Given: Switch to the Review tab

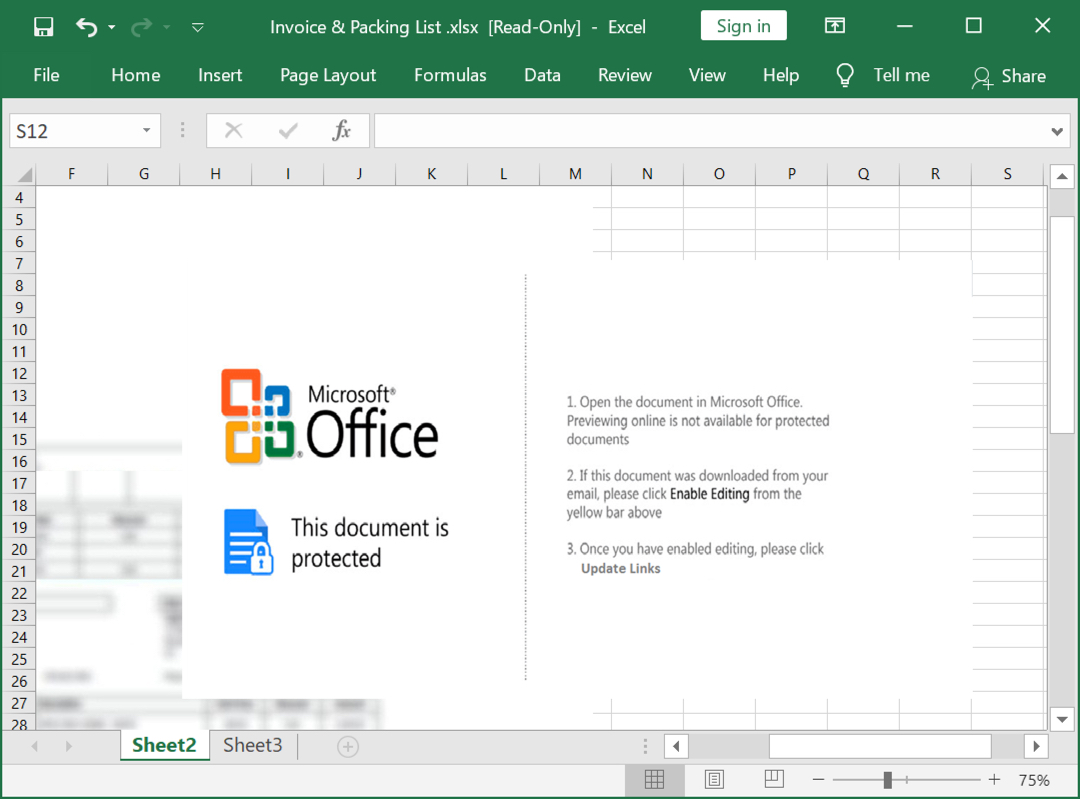Looking at the screenshot, I should (625, 75).
